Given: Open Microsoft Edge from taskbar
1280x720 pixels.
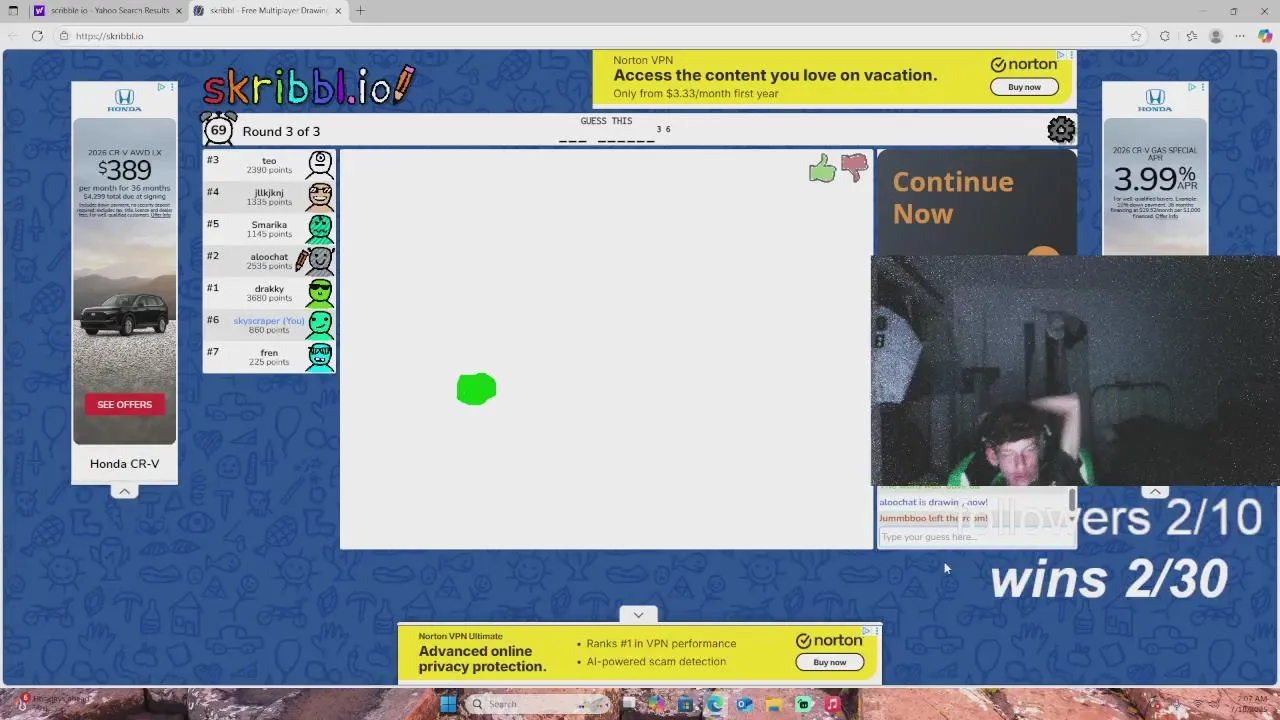Looking at the screenshot, I should pos(715,704).
